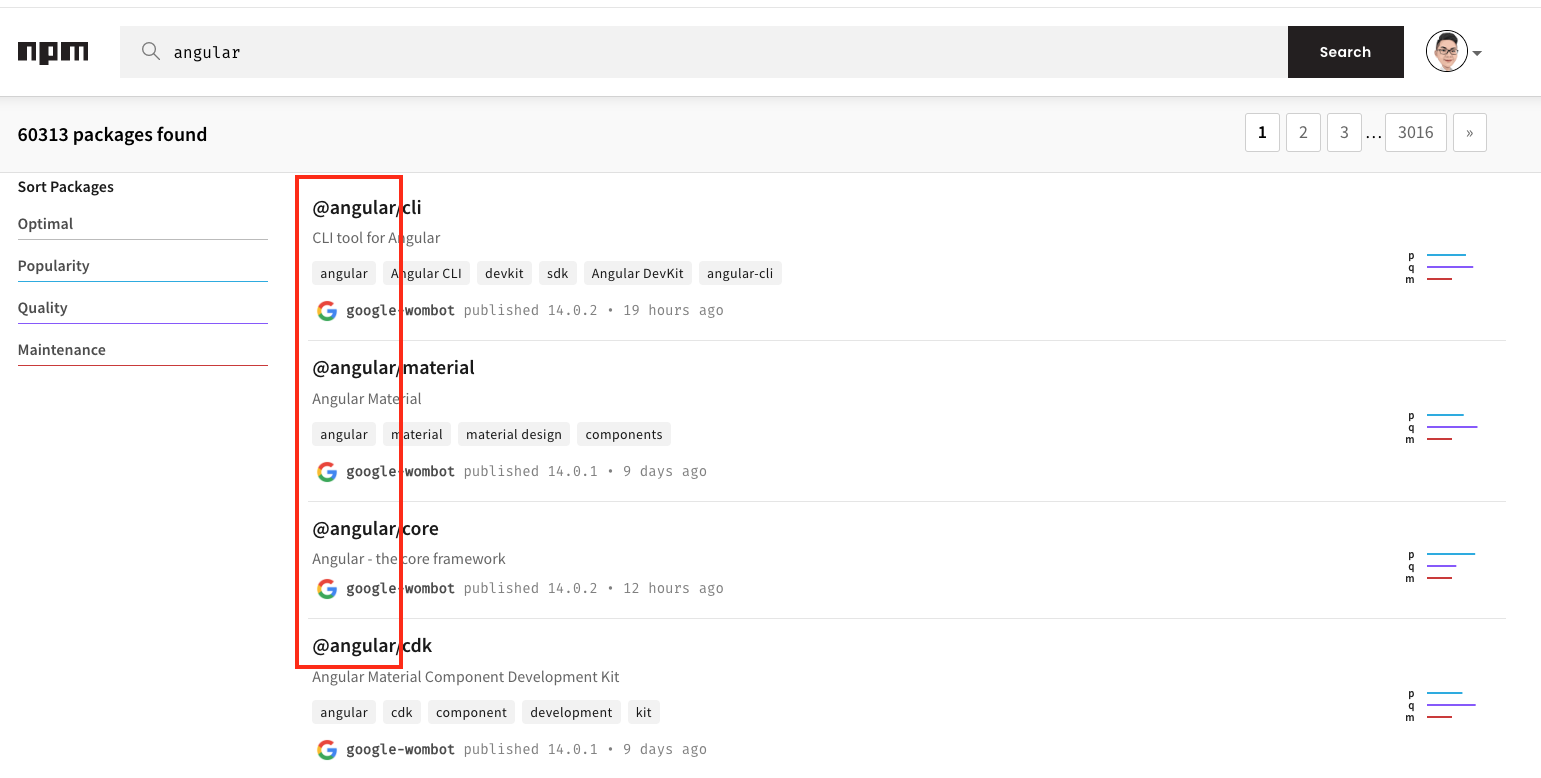Click the kit keyword tag
The image size is (1541, 778).
click(x=644, y=712)
